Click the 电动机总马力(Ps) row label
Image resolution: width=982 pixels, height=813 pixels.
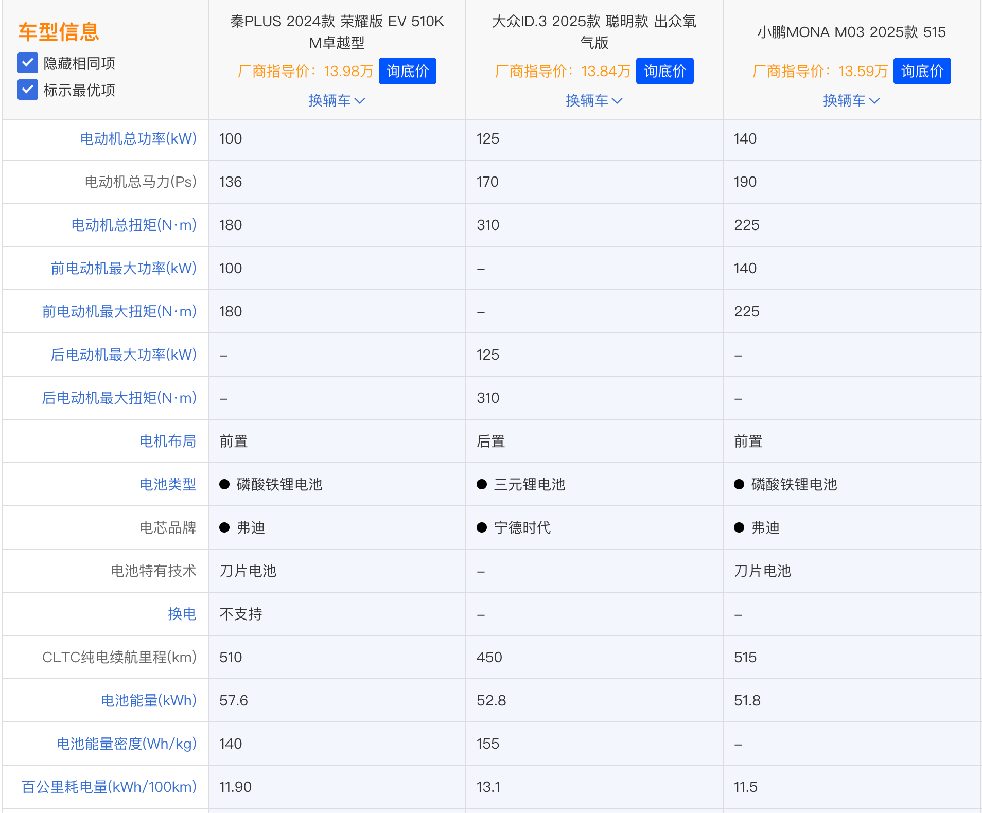point(140,182)
